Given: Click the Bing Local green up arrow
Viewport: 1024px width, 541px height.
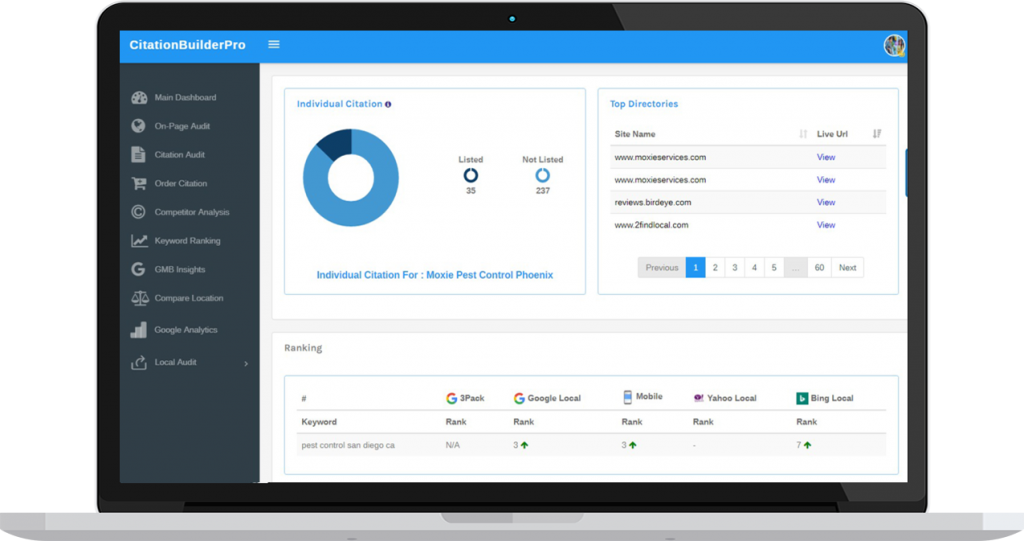Looking at the screenshot, I should click(x=807, y=445).
